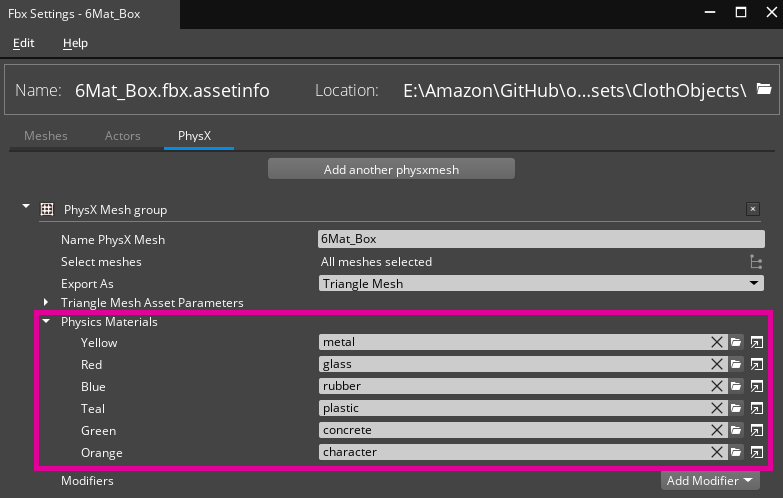Open the Edit menu
The height and width of the screenshot is (498, 783).
(x=23, y=43)
